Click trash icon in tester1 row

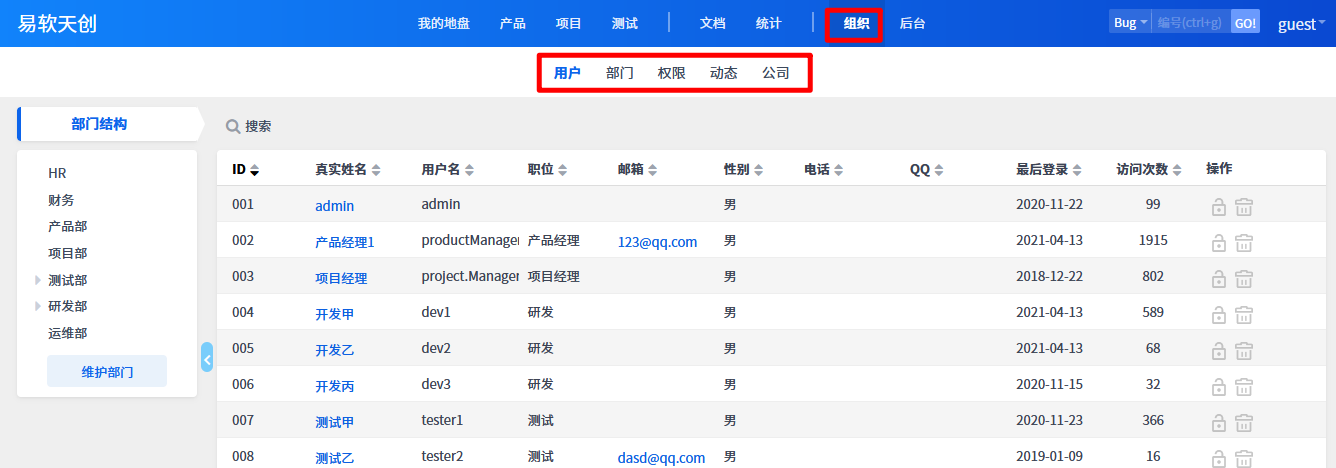click(1244, 423)
